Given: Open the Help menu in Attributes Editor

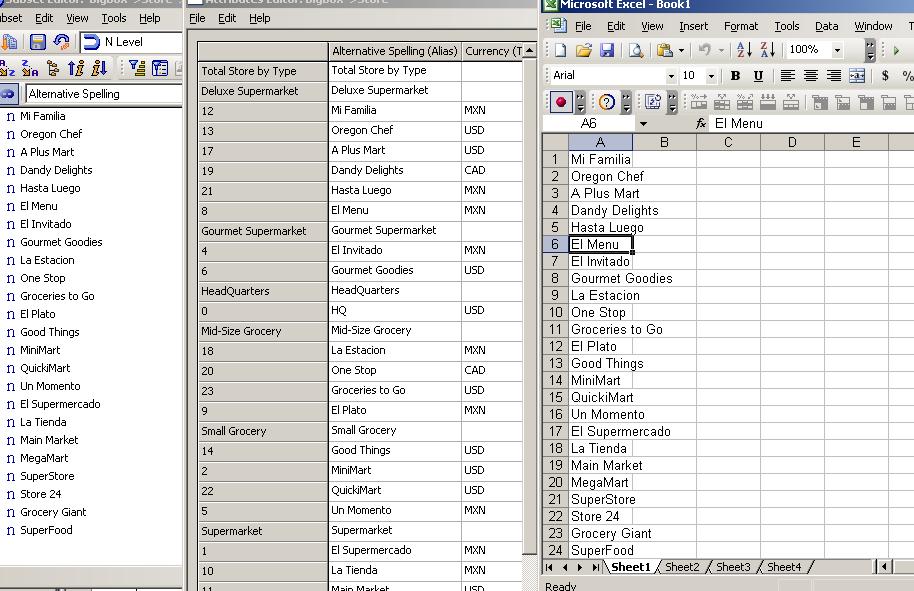Looking at the screenshot, I should (259, 18).
